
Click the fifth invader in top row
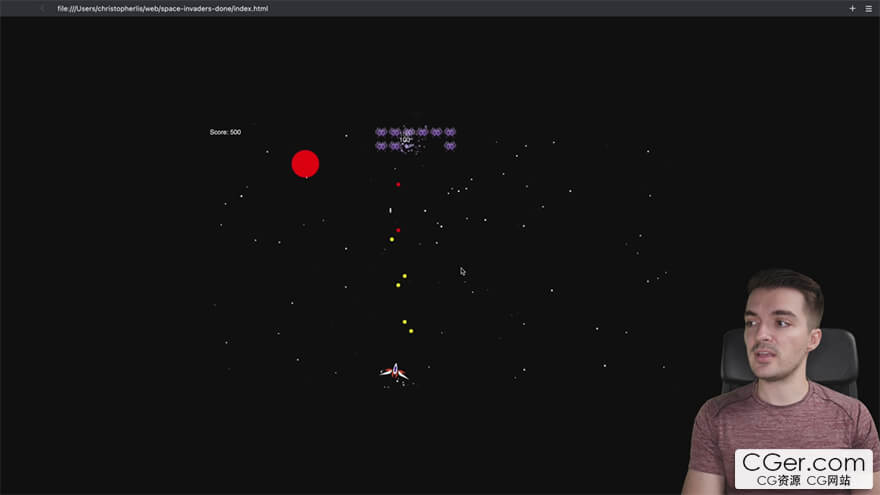(x=436, y=132)
